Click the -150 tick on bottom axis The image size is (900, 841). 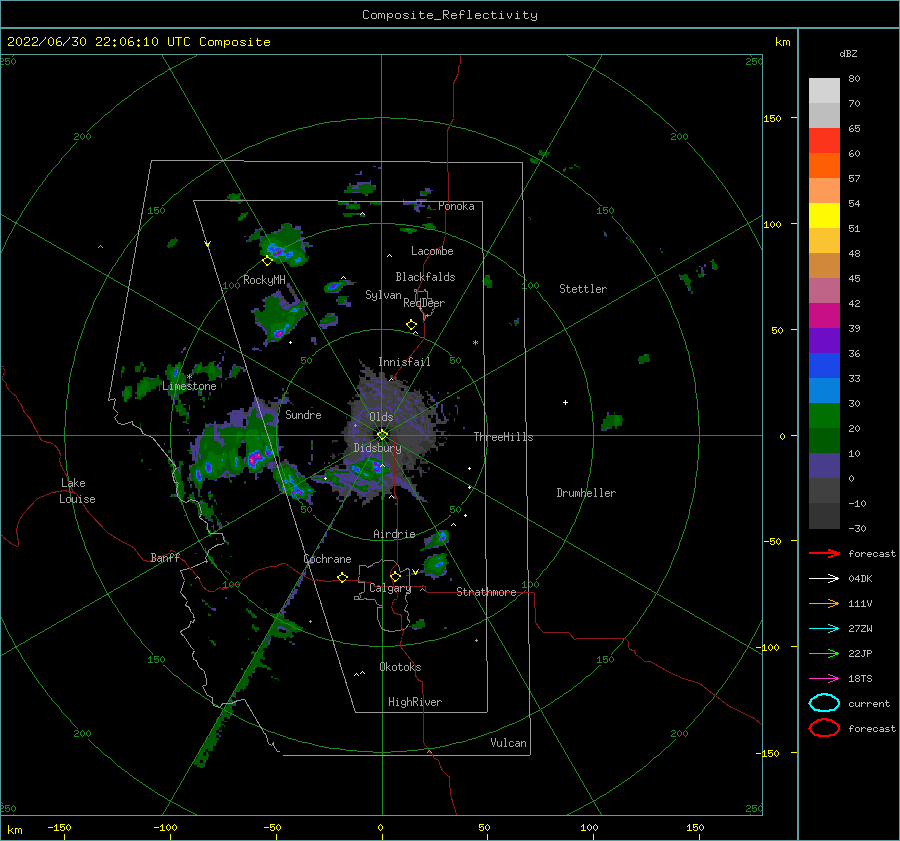click(x=59, y=827)
